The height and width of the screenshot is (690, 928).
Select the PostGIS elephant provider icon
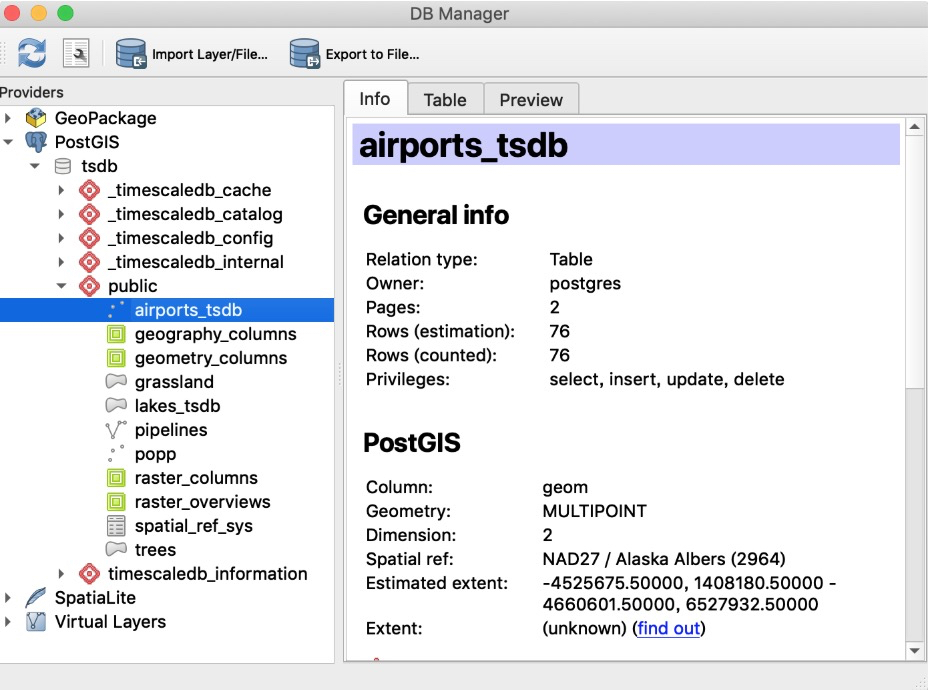[36, 142]
